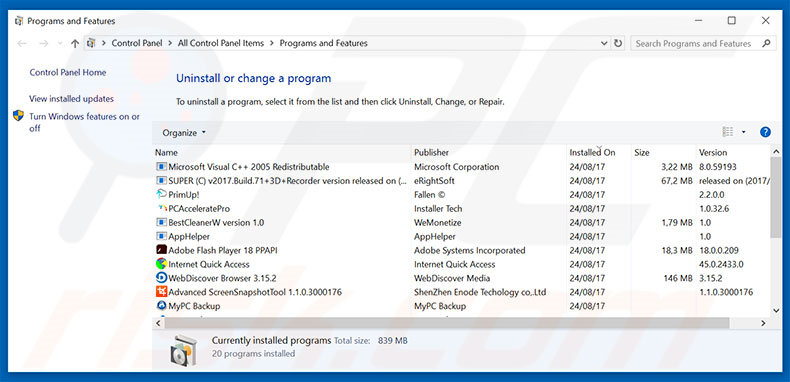Expand the address bar history dropdown
This screenshot has width=790, height=382.
(604, 43)
